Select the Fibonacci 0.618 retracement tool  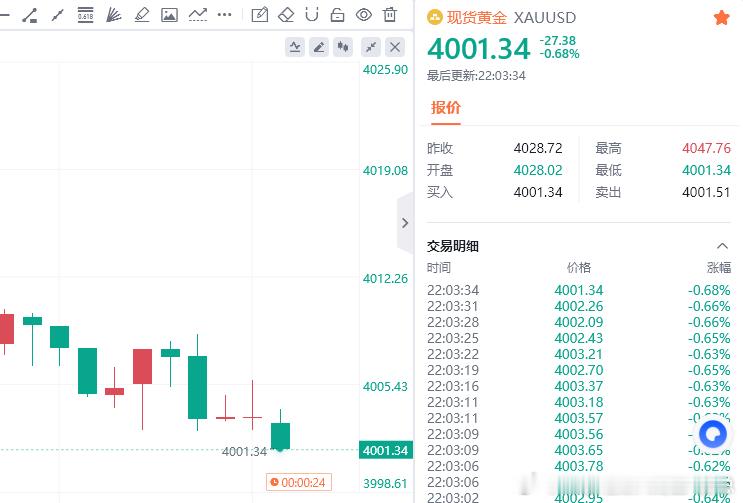(x=85, y=15)
